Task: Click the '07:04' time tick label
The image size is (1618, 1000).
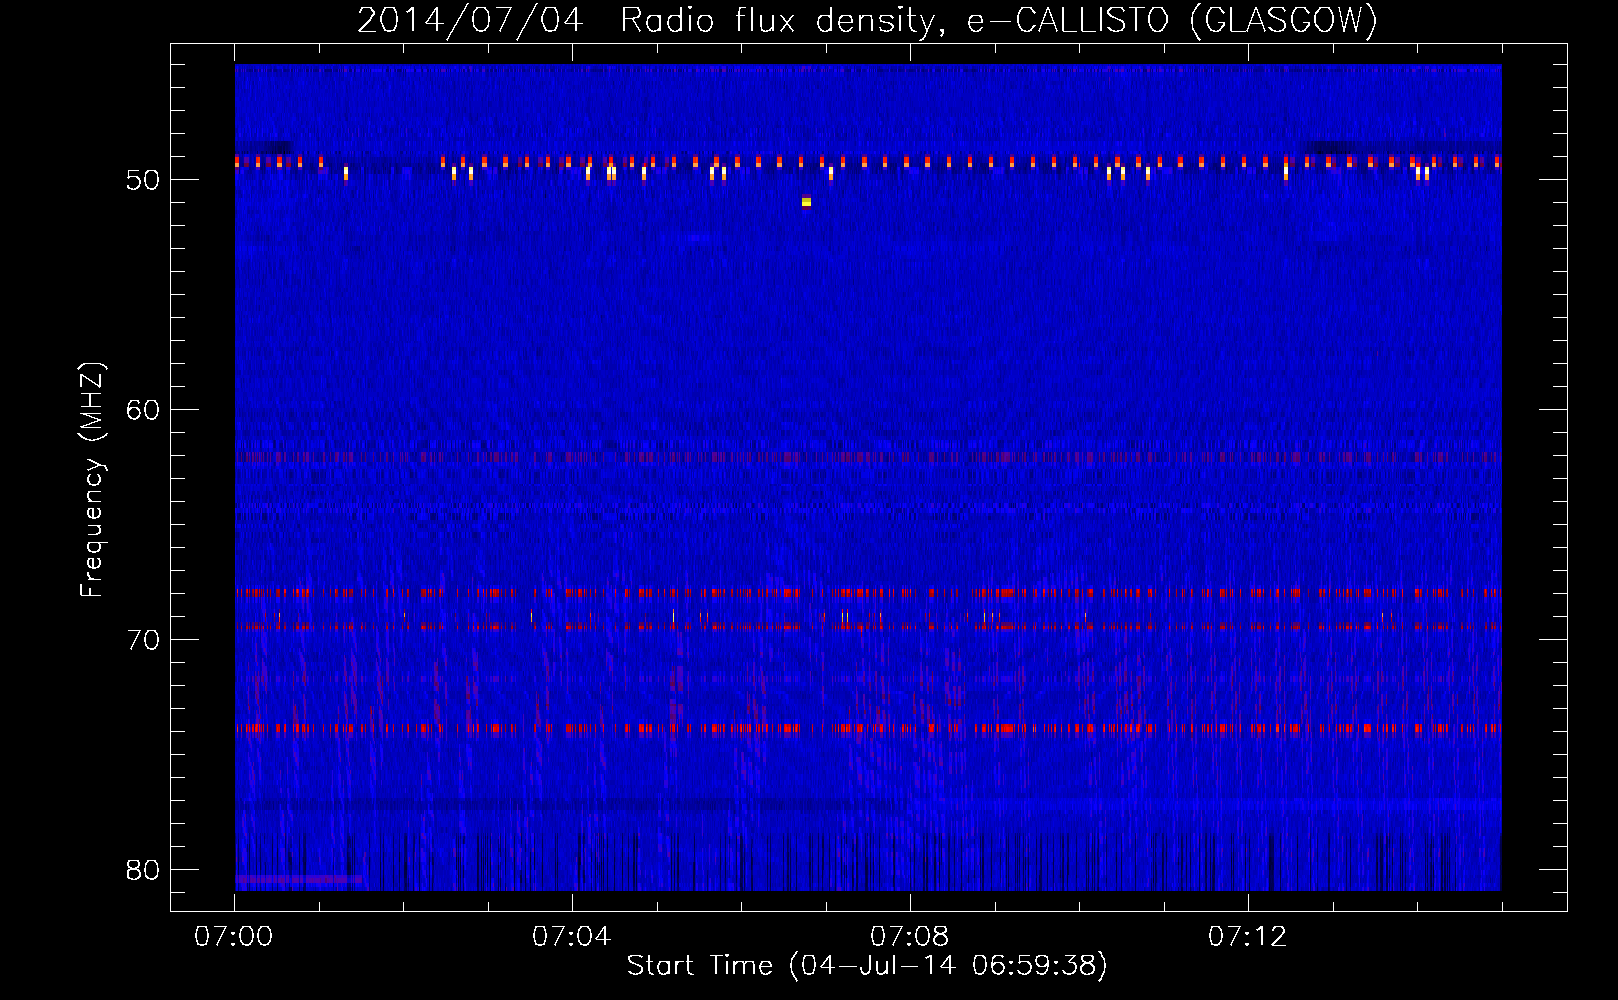Action: click(572, 937)
